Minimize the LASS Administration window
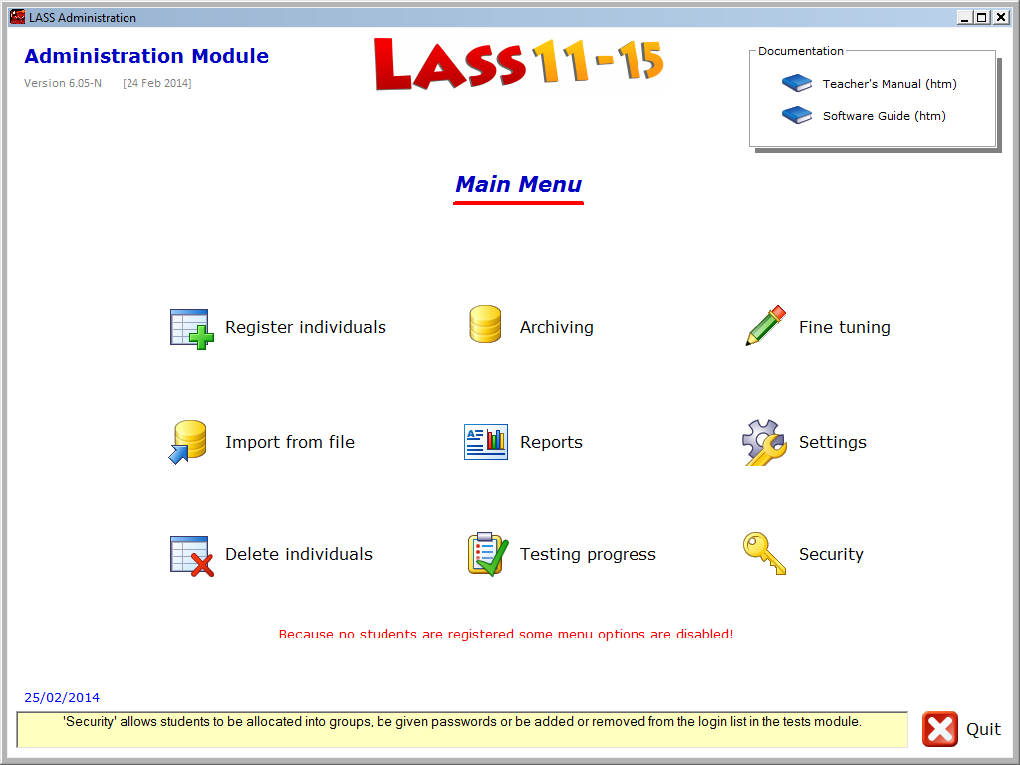This screenshot has width=1020, height=765. 965,18
